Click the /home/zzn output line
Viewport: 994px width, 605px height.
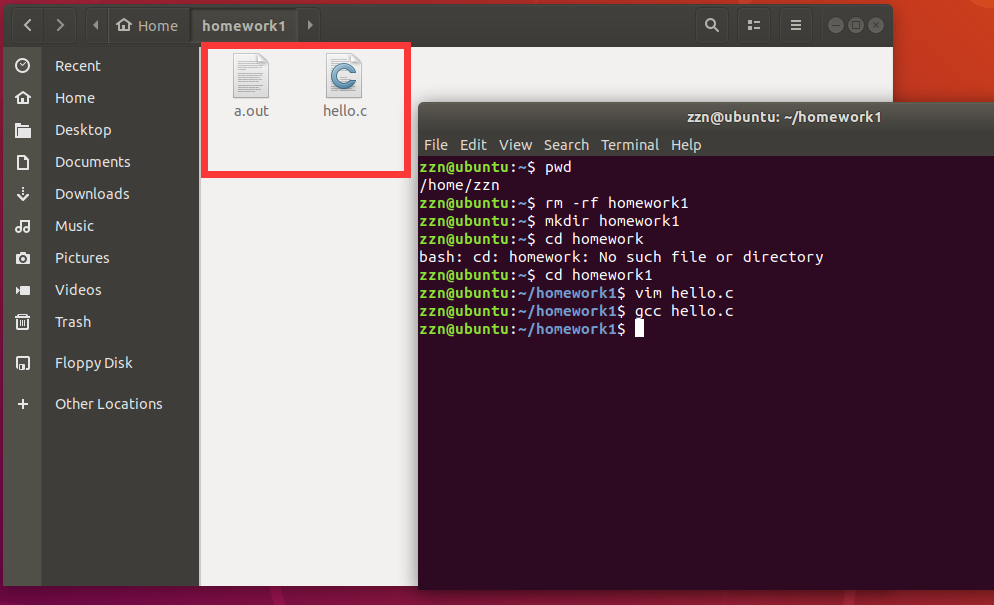[460, 185]
